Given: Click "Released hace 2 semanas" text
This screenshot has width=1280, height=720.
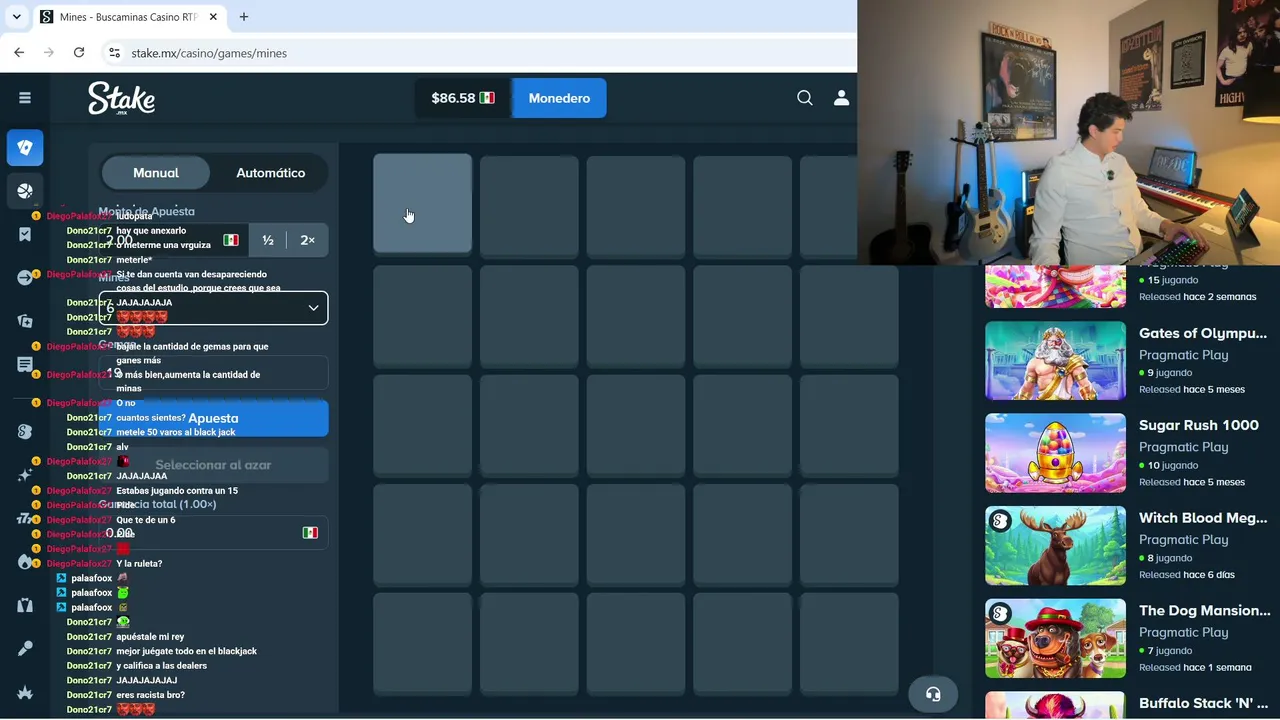Looking at the screenshot, I should click(1198, 297).
